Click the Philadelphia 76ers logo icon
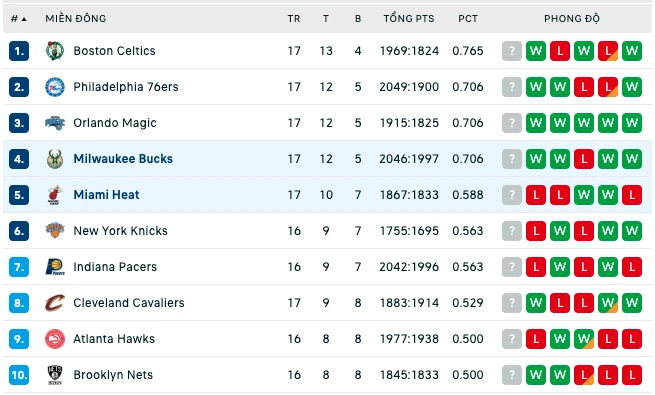 (x=55, y=87)
